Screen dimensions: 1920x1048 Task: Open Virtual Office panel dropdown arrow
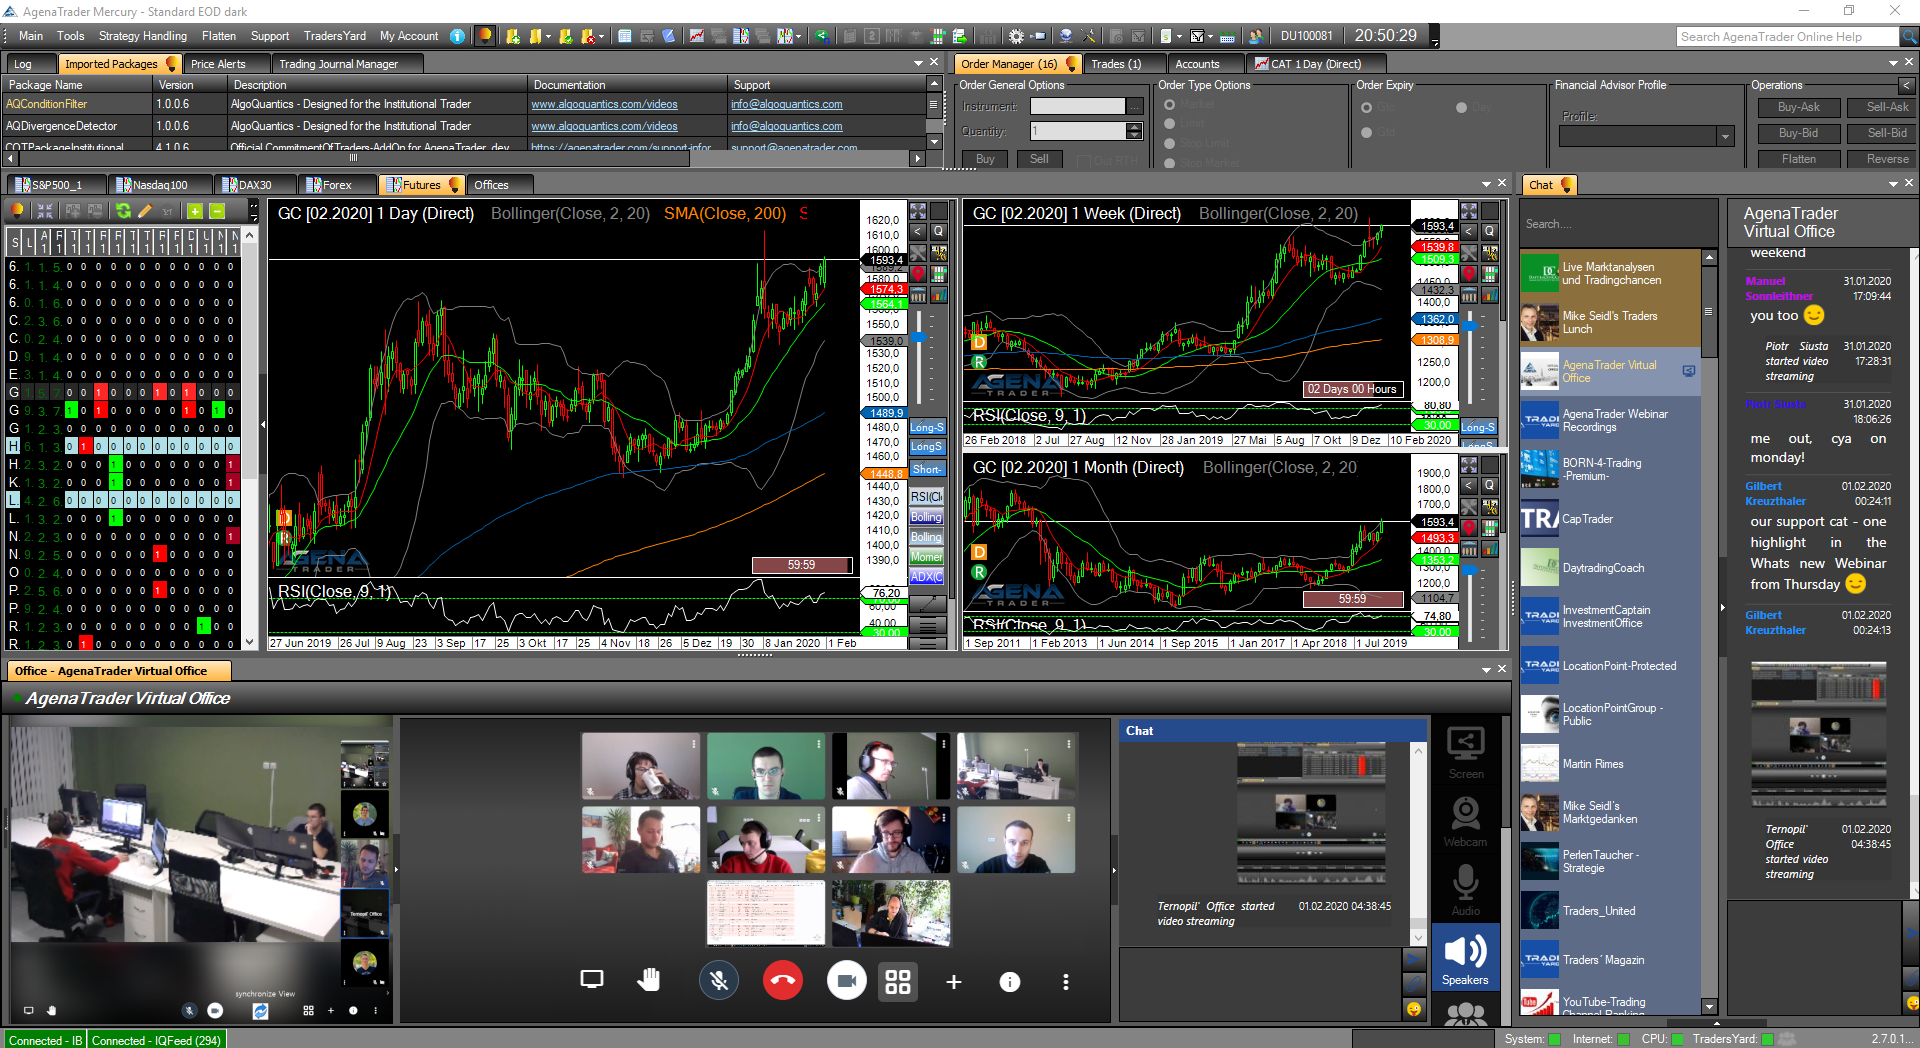1486,669
